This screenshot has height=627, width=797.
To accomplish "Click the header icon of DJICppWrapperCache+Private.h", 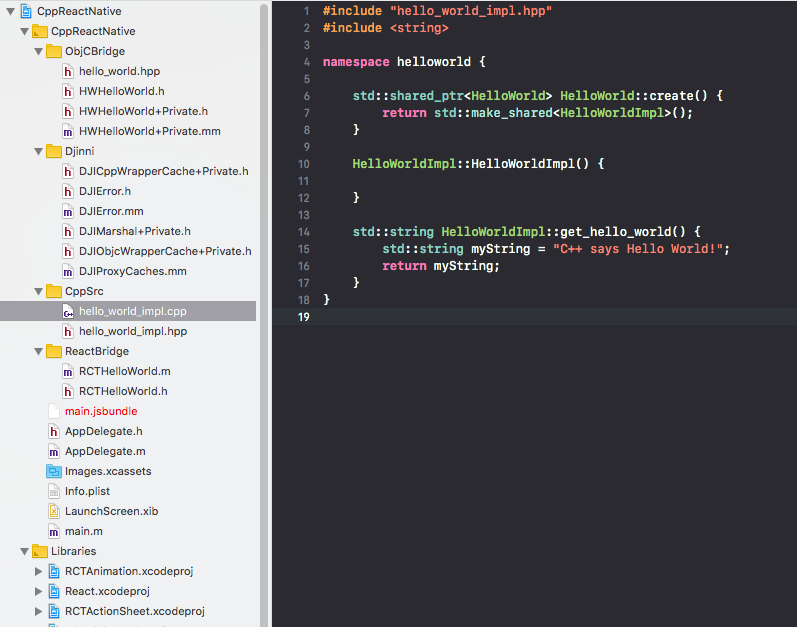I will [x=68, y=172].
